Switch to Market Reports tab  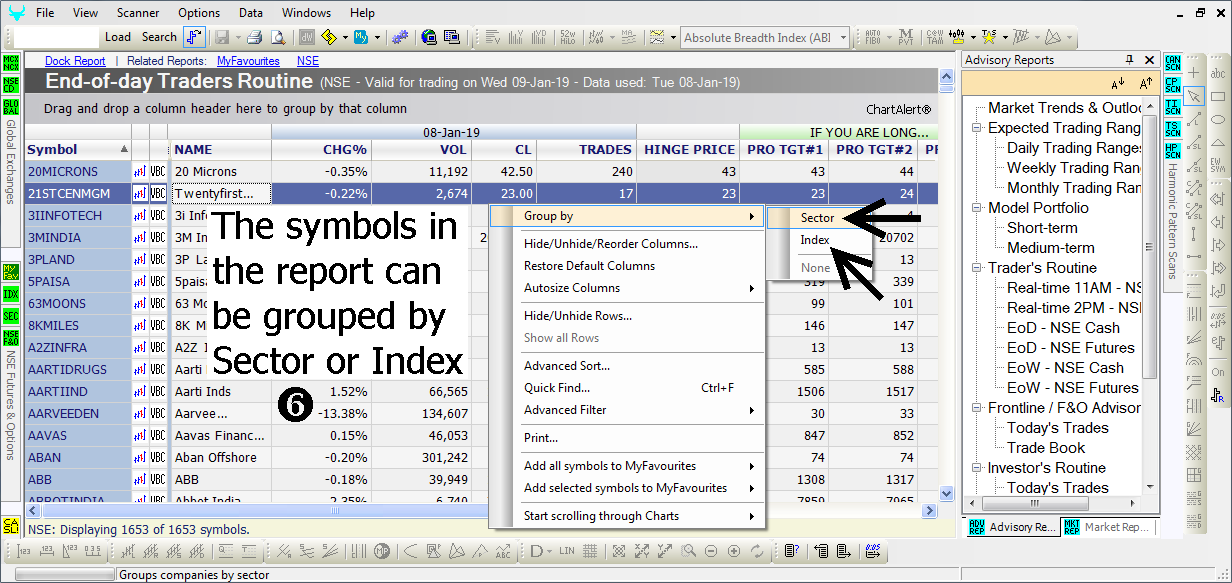coord(1107,527)
